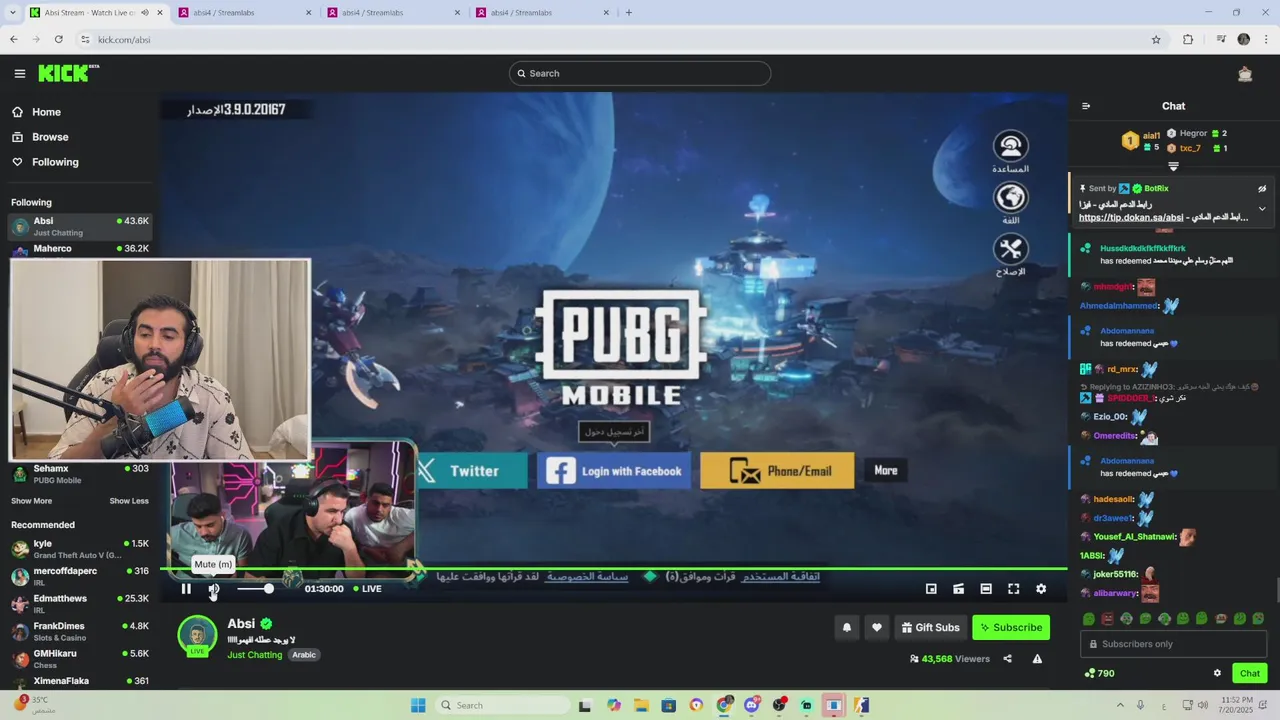The height and width of the screenshot is (720, 1280).
Task: Click the taskbar Search box
Action: 503,705
